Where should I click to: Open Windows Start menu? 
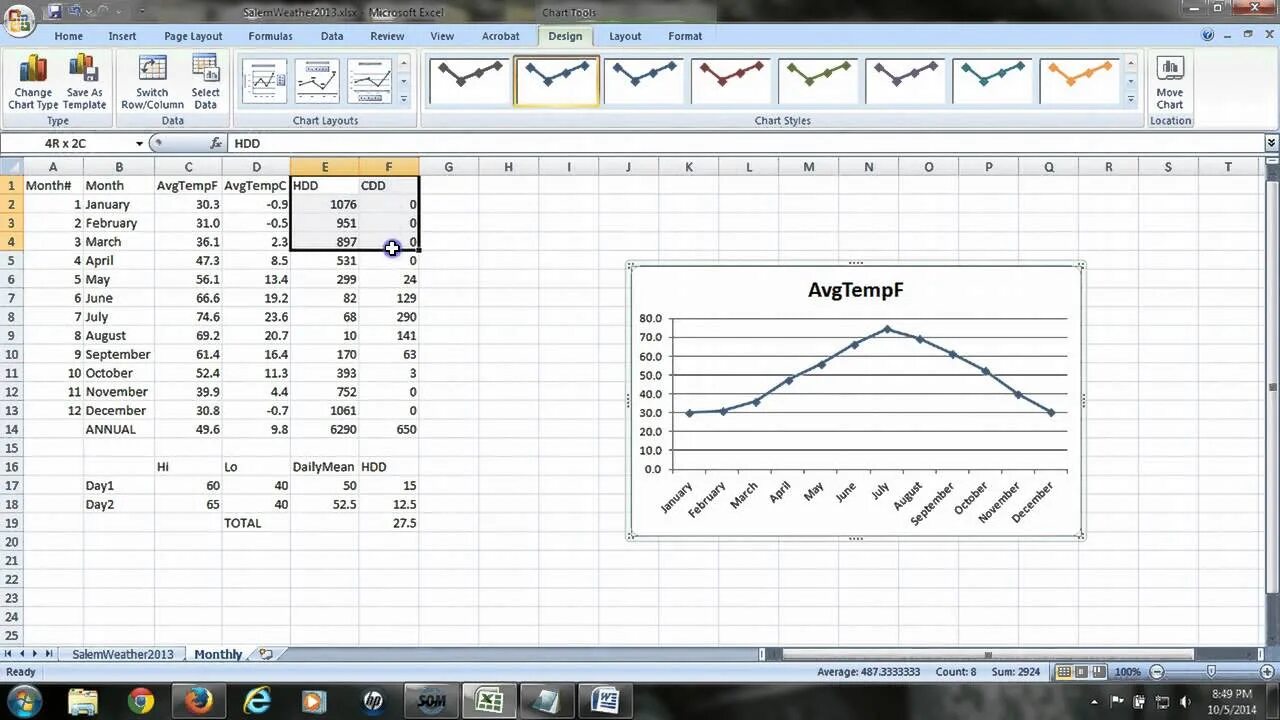click(24, 700)
